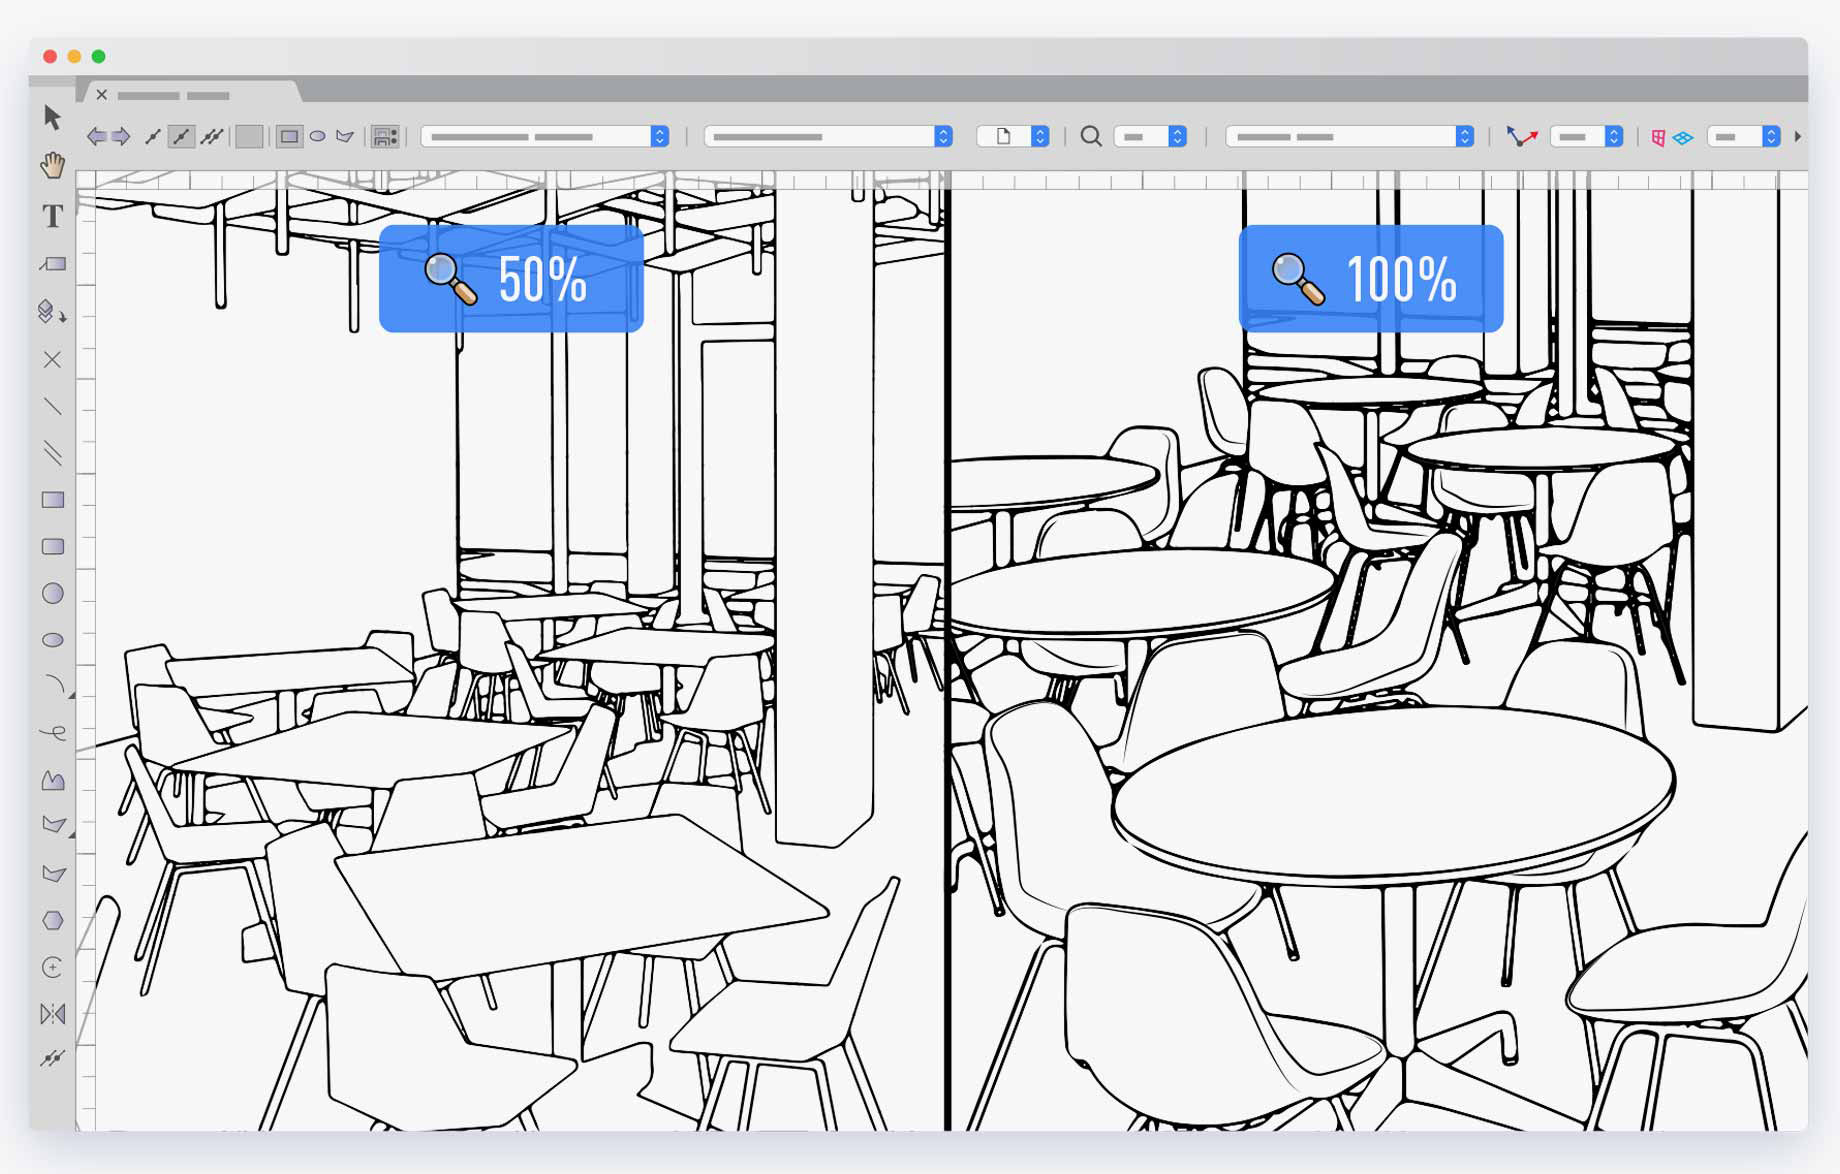Viewport: 1840px width, 1174px height.
Task: Click the gray swatch box in mode bar
Action: pyautogui.click(x=249, y=137)
